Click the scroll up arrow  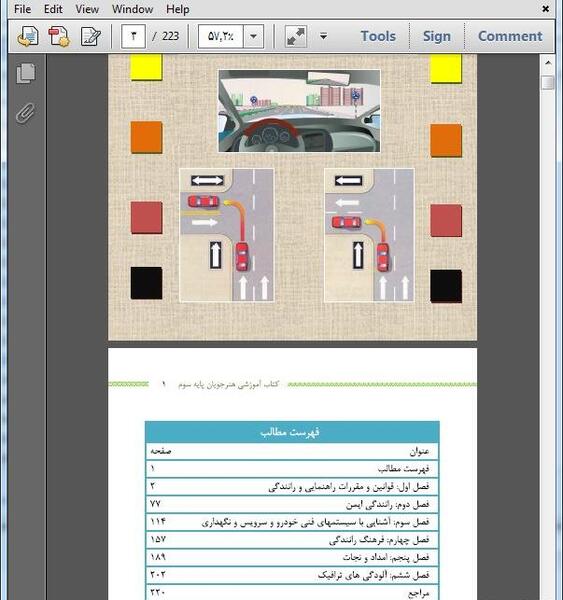tap(548, 63)
